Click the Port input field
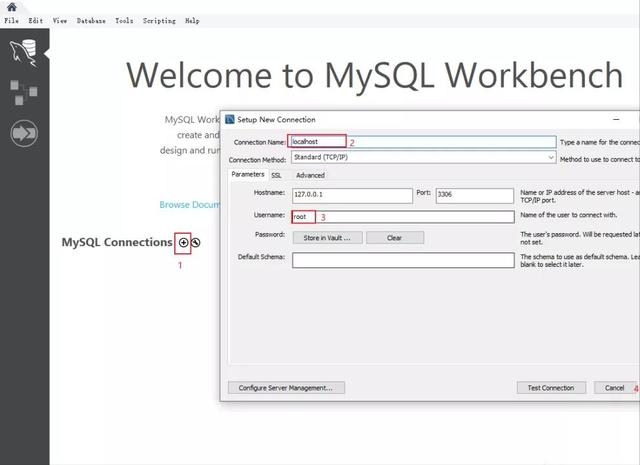Image resolution: width=640 pixels, height=465 pixels. pyautogui.click(x=475, y=195)
